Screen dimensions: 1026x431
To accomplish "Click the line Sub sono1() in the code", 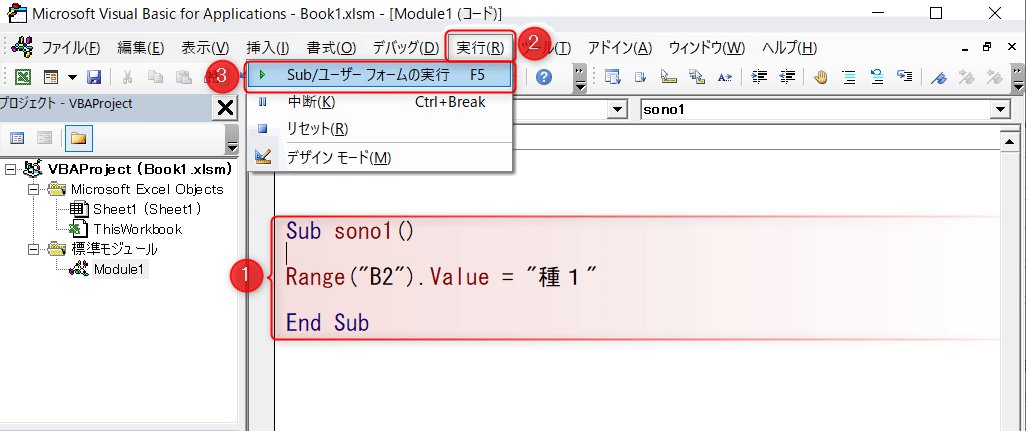I will [x=350, y=232].
